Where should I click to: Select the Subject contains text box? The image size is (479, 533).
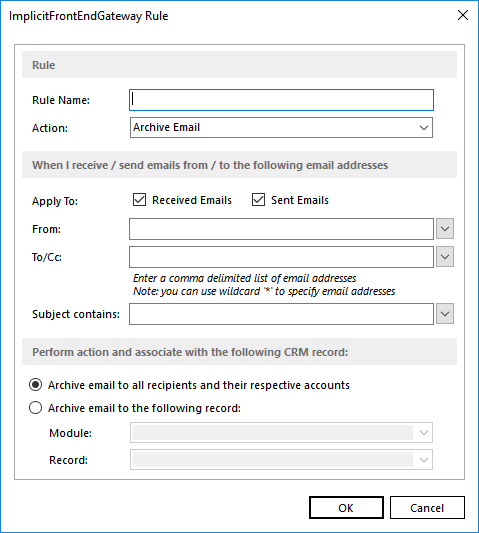[x=281, y=314]
